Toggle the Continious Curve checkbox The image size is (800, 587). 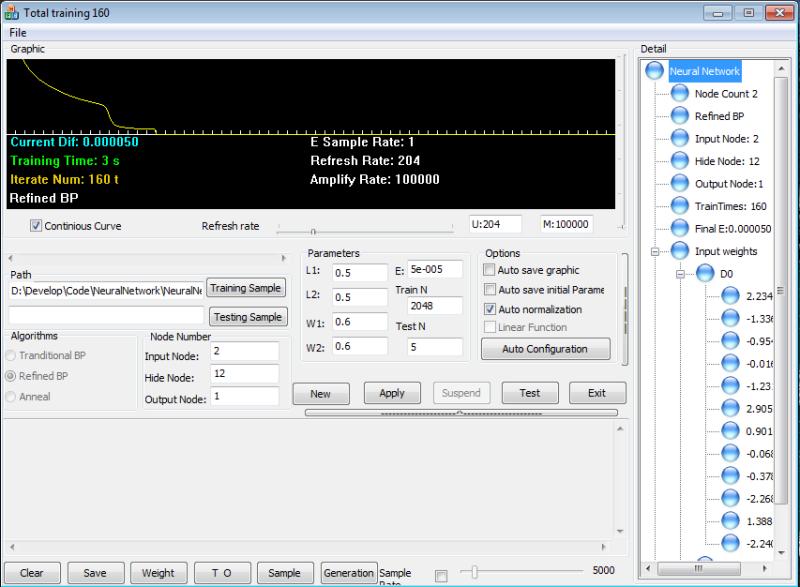click(x=36, y=225)
